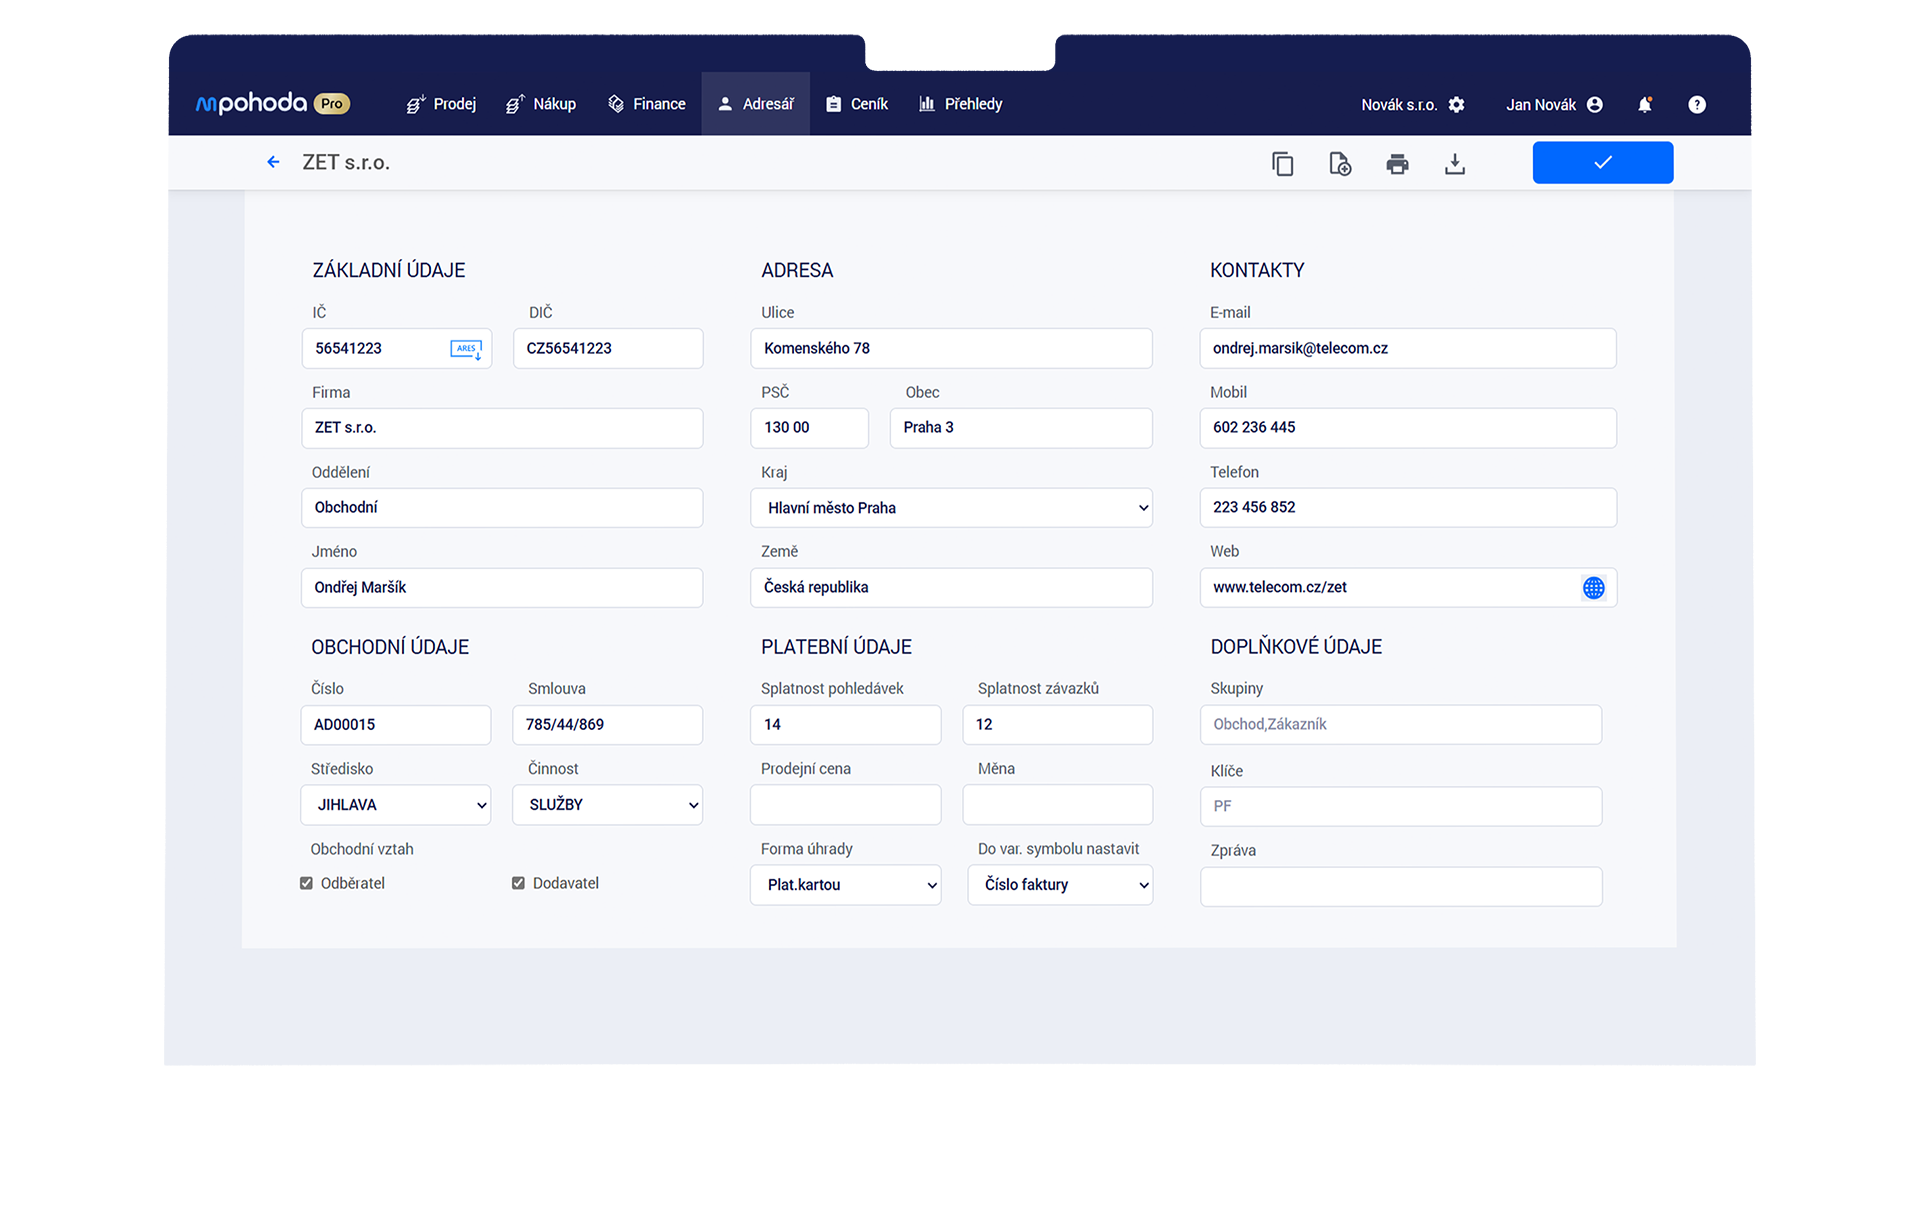The height and width of the screenshot is (1215, 1920).
Task: Open the help question mark icon
Action: (1696, 105)
